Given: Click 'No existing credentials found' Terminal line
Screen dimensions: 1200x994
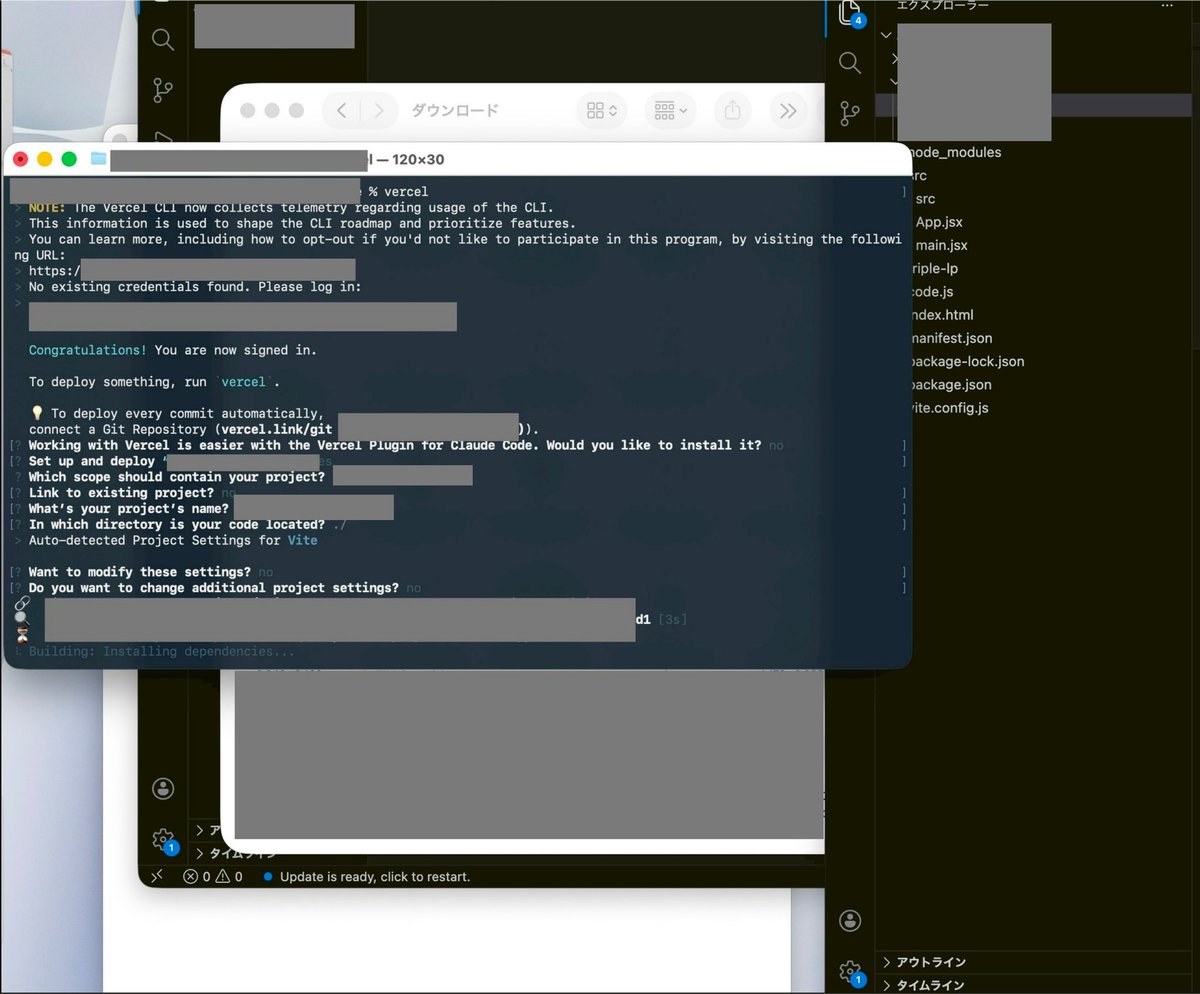Looking at the screenshot, I should pyautogui.click(x=195, y=286).
